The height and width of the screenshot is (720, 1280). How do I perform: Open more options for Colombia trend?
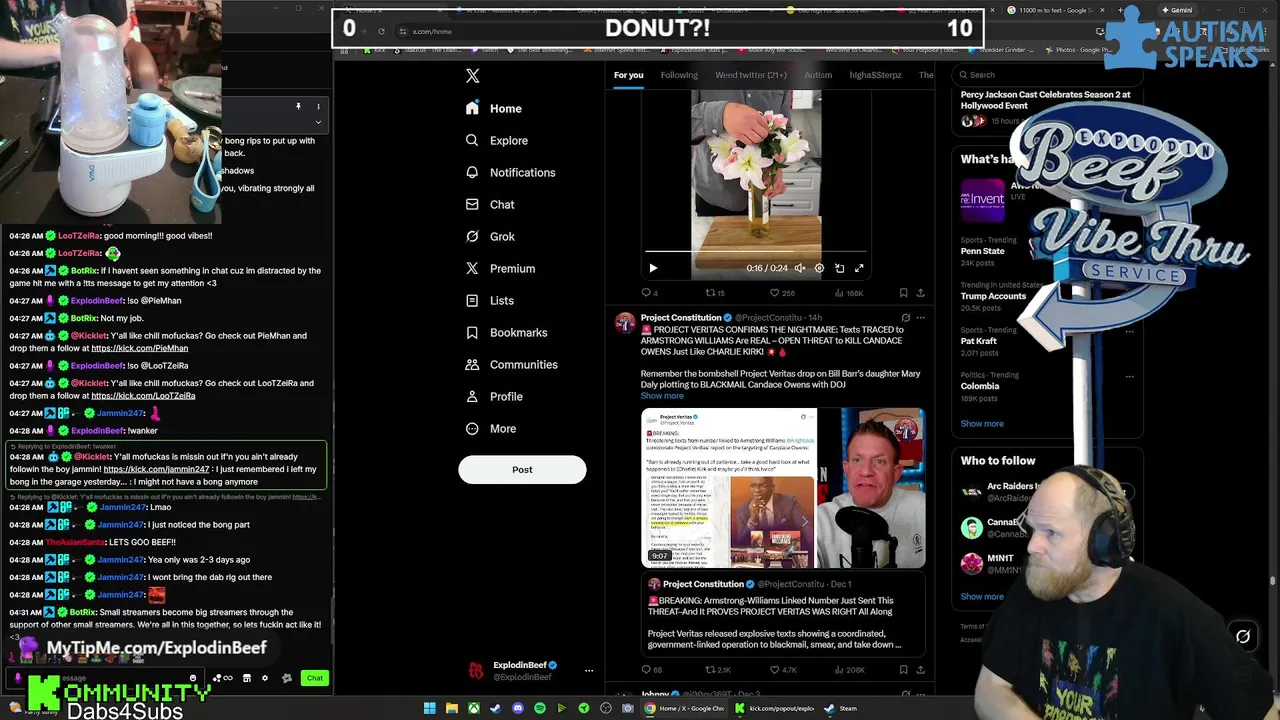(1129, 377)
